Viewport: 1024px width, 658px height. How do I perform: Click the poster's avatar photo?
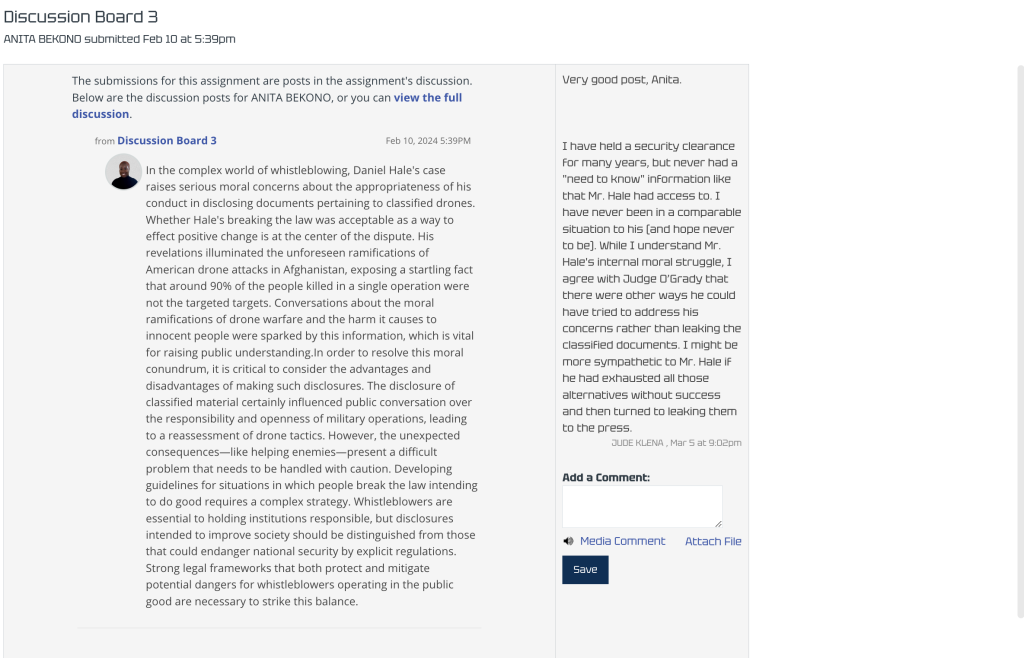[x=123, y=172]
